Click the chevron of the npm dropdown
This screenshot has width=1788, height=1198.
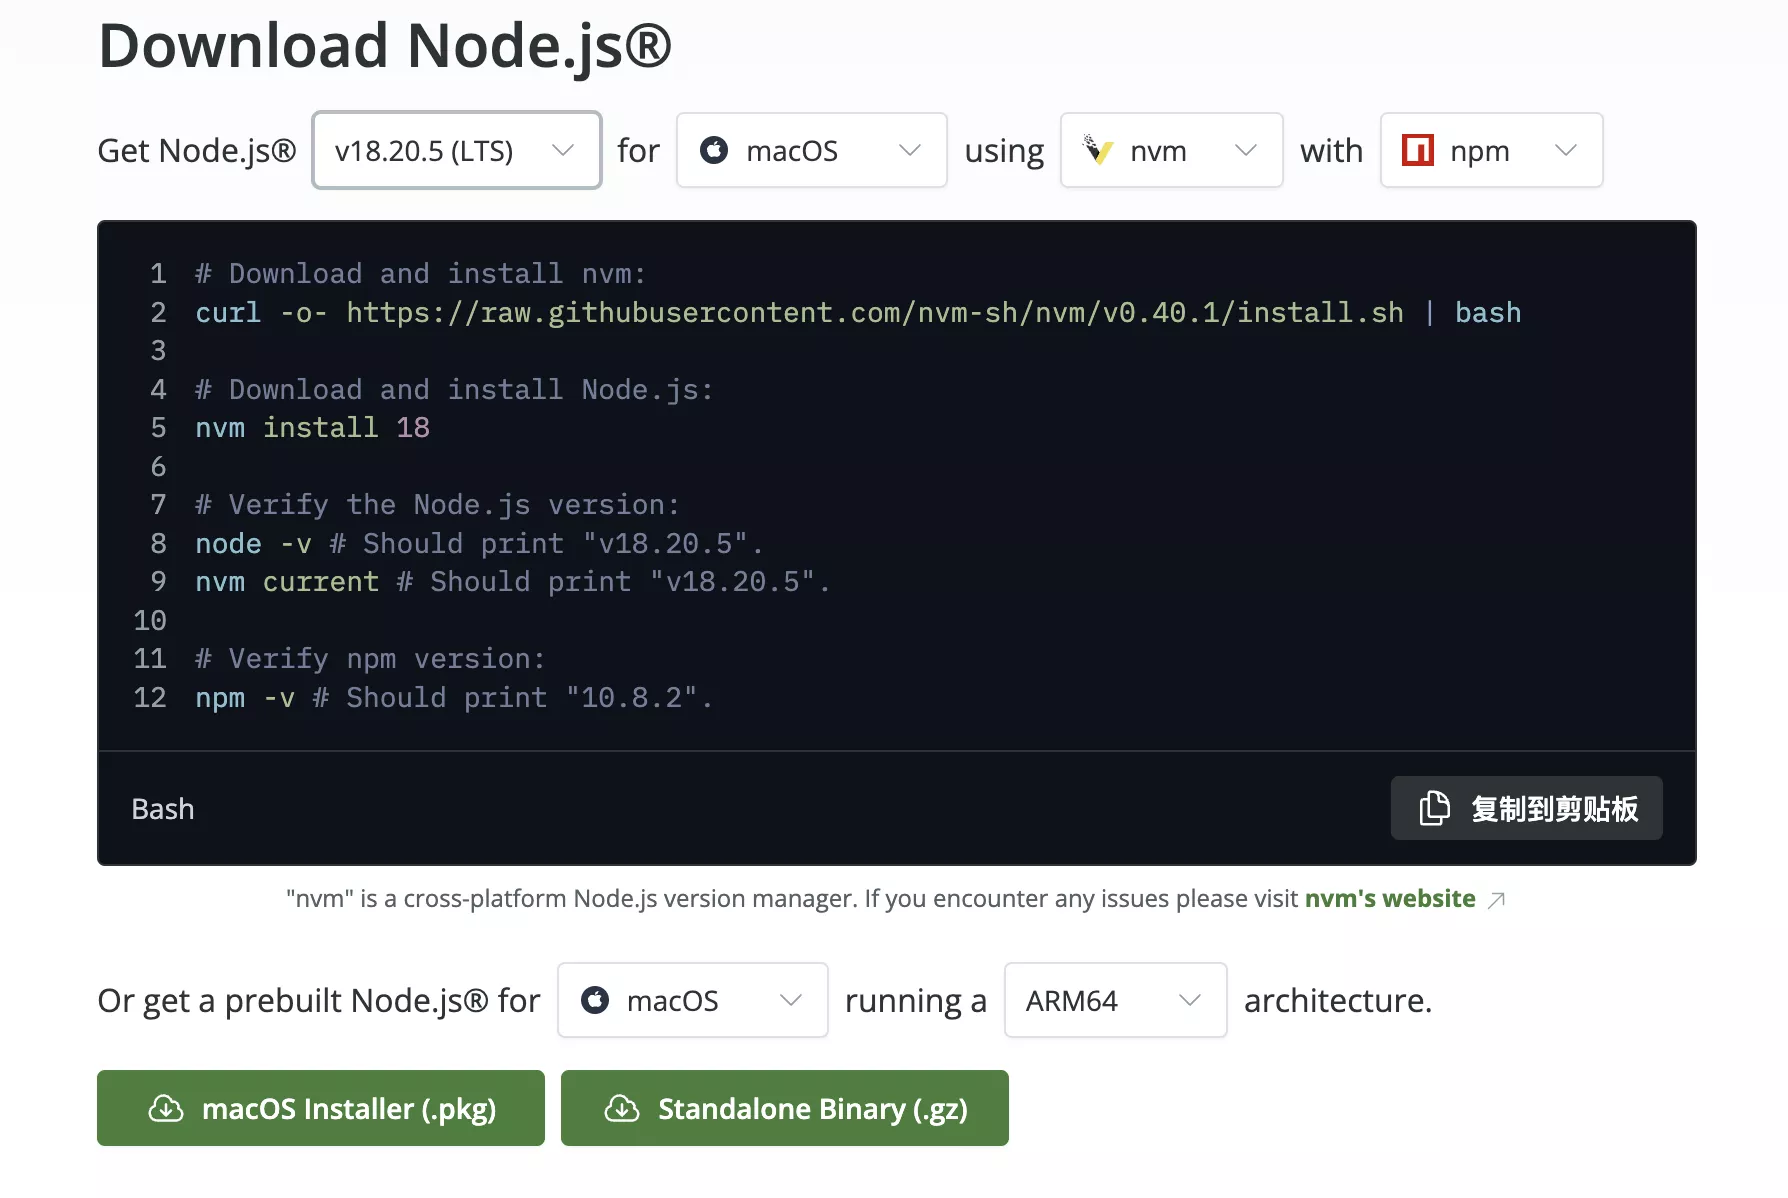click(x=1566, y=150)
